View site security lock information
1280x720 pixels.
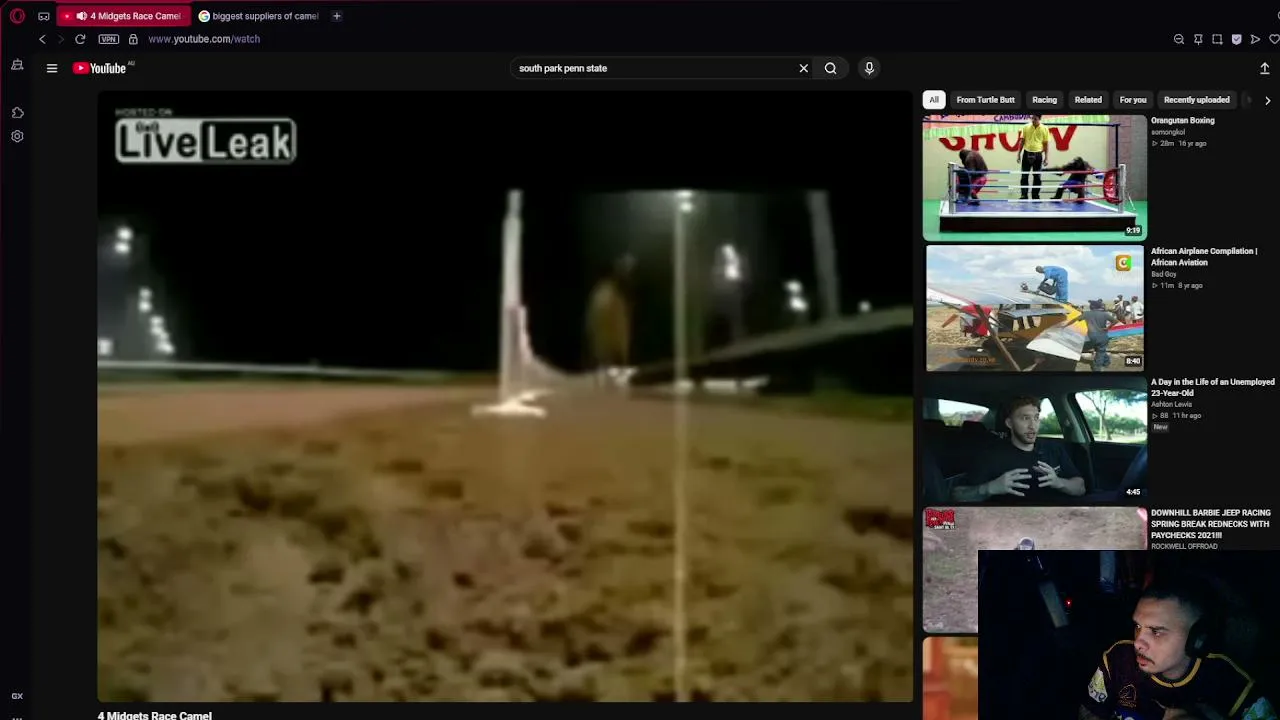click(133, 39)
